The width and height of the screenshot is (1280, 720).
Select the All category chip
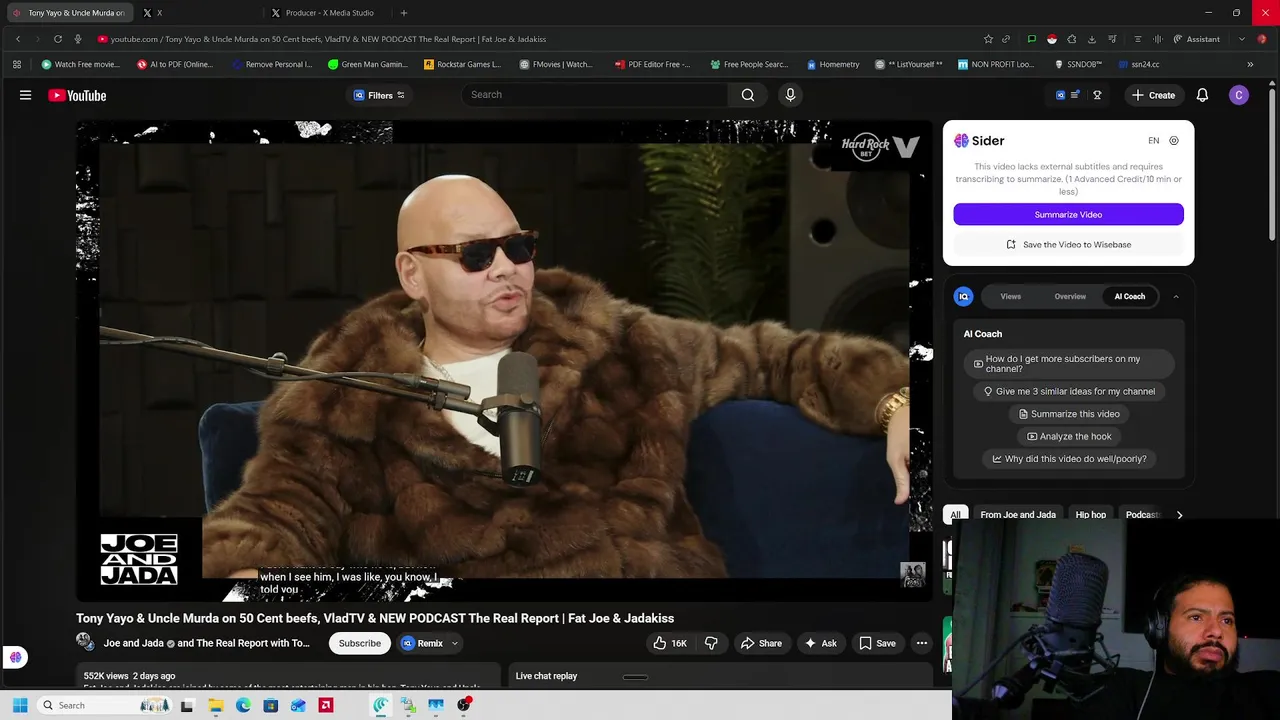point(955,515)
